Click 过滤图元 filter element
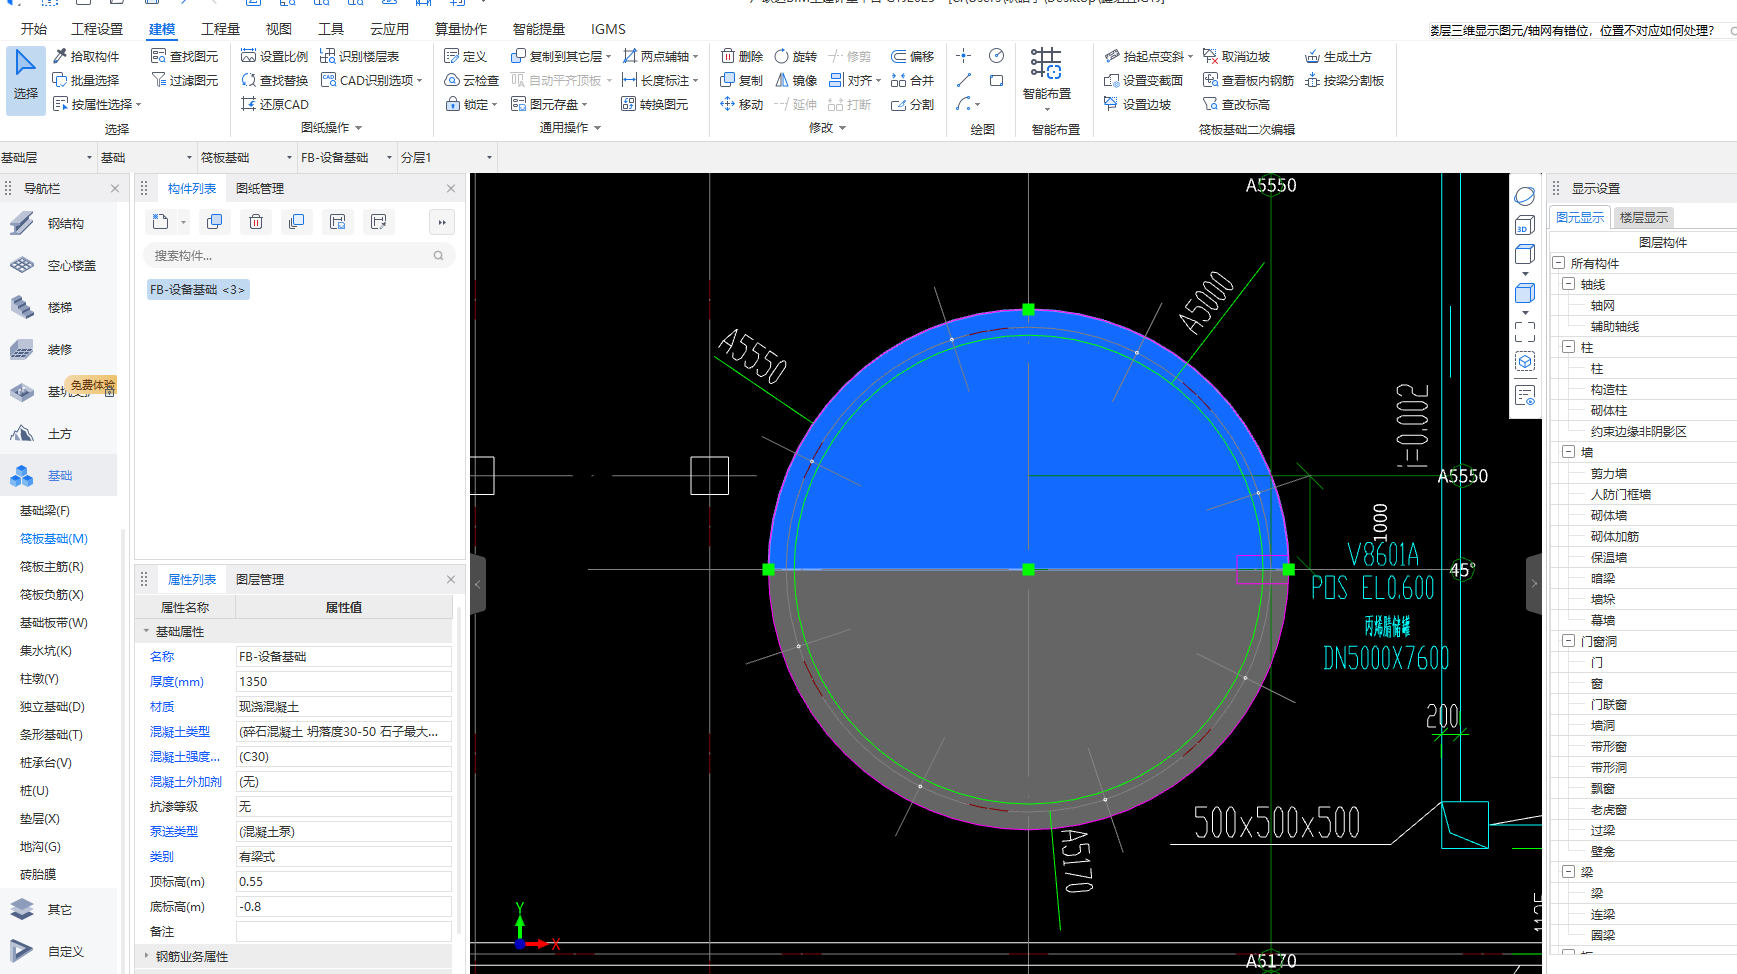Image resolution: width=1737 pixels, height=974 pixels. (184, 80)
